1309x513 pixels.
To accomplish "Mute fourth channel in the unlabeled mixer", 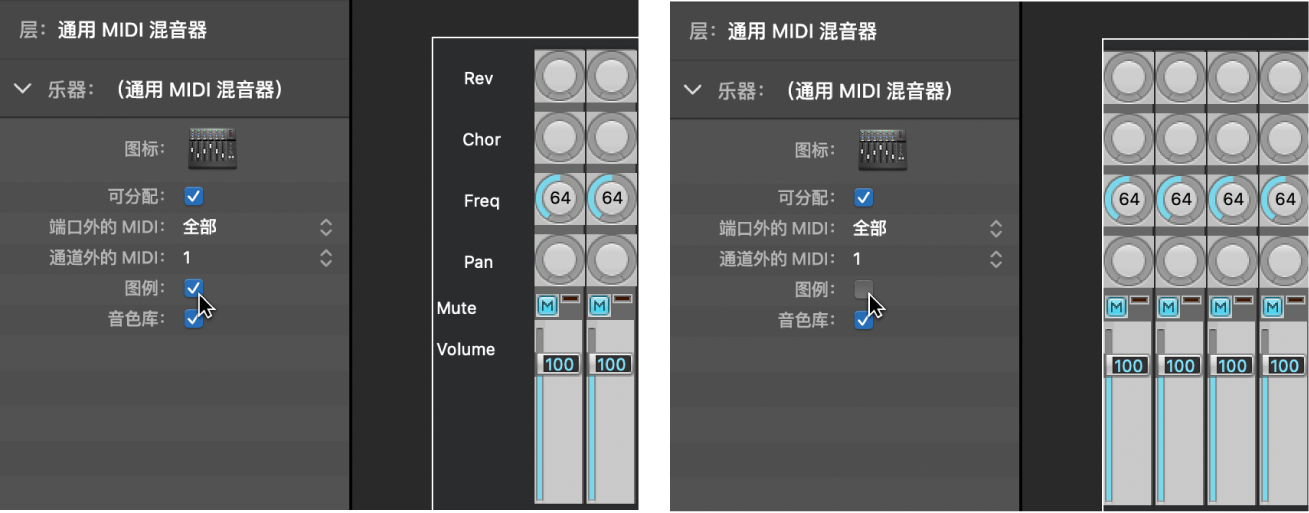I will (x=1272, y=306).
